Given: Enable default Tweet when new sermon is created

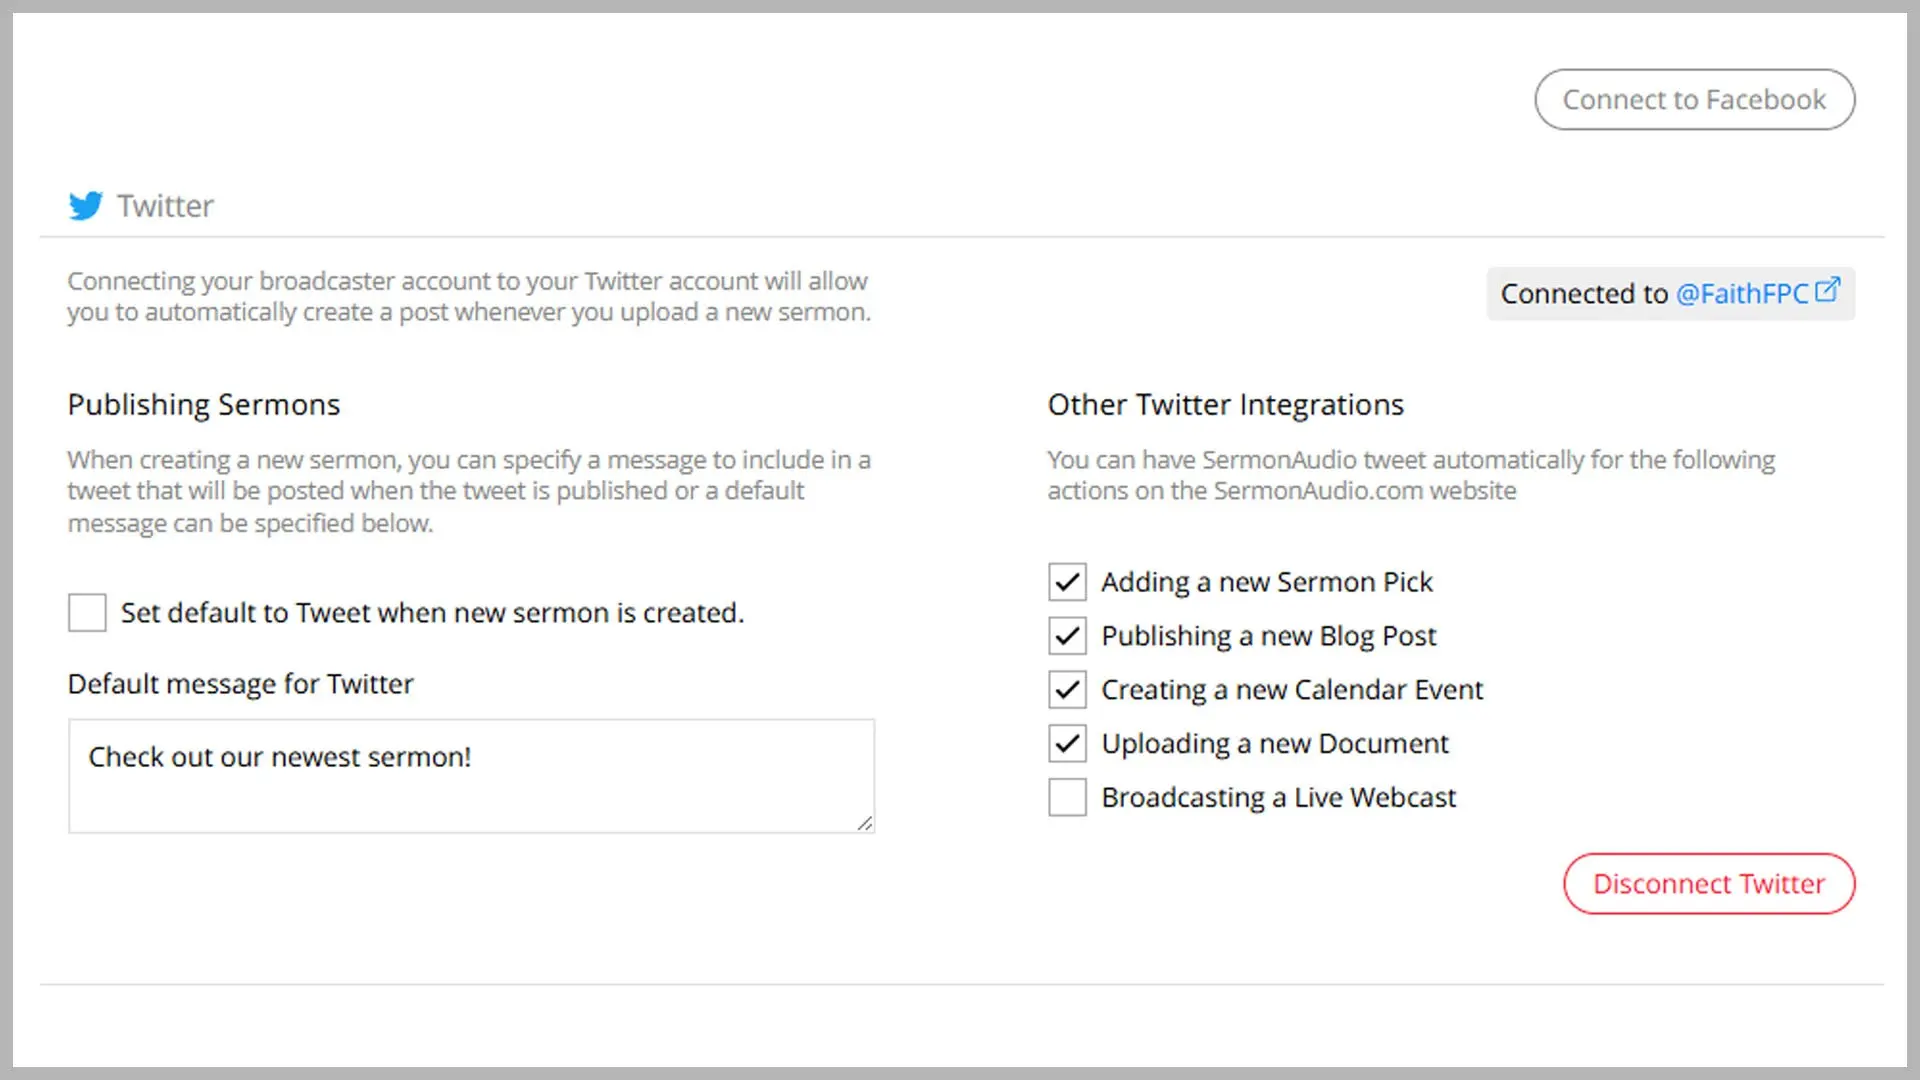Looking at the screenshot, I should 87,612.
